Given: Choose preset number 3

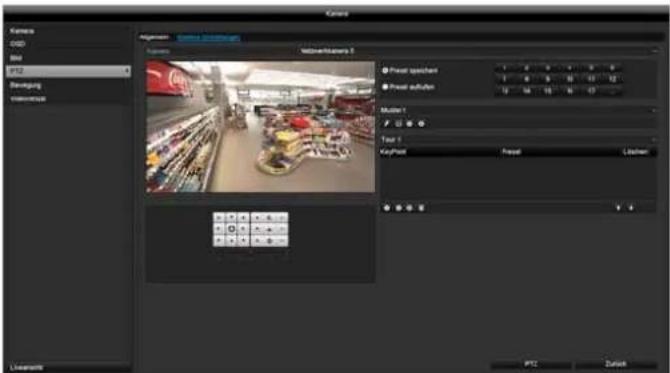Looking at the screenshot, I should click(548, 68).
